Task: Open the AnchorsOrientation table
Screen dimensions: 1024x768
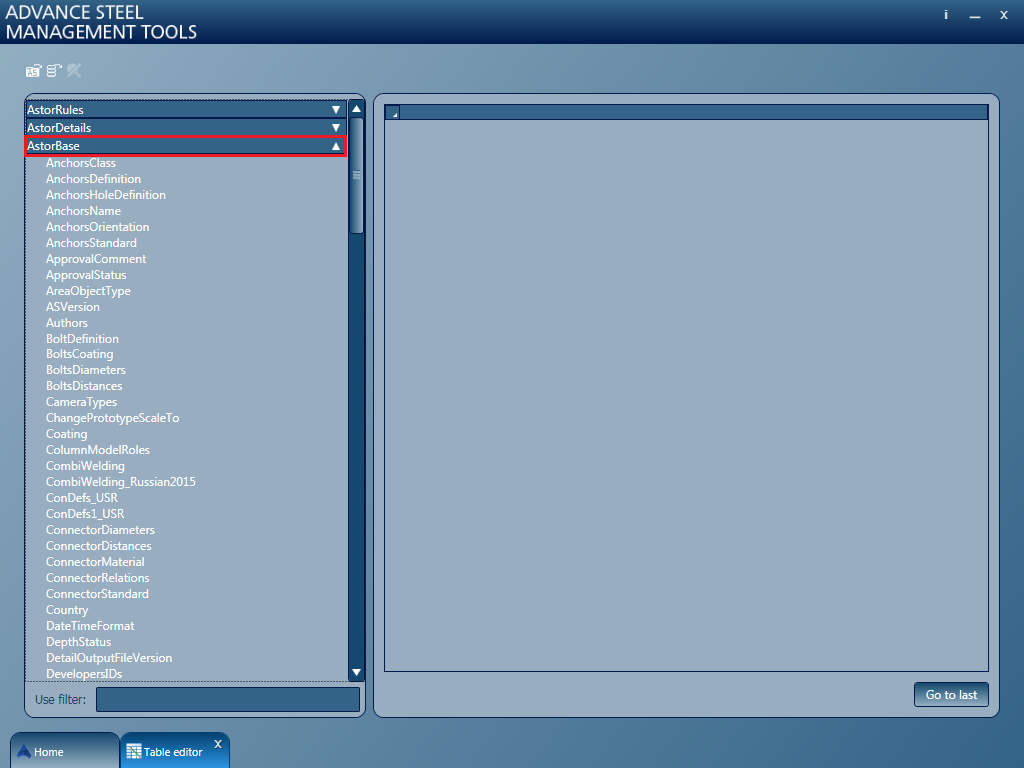Action: pyautogui.click(x=97, y=227)
